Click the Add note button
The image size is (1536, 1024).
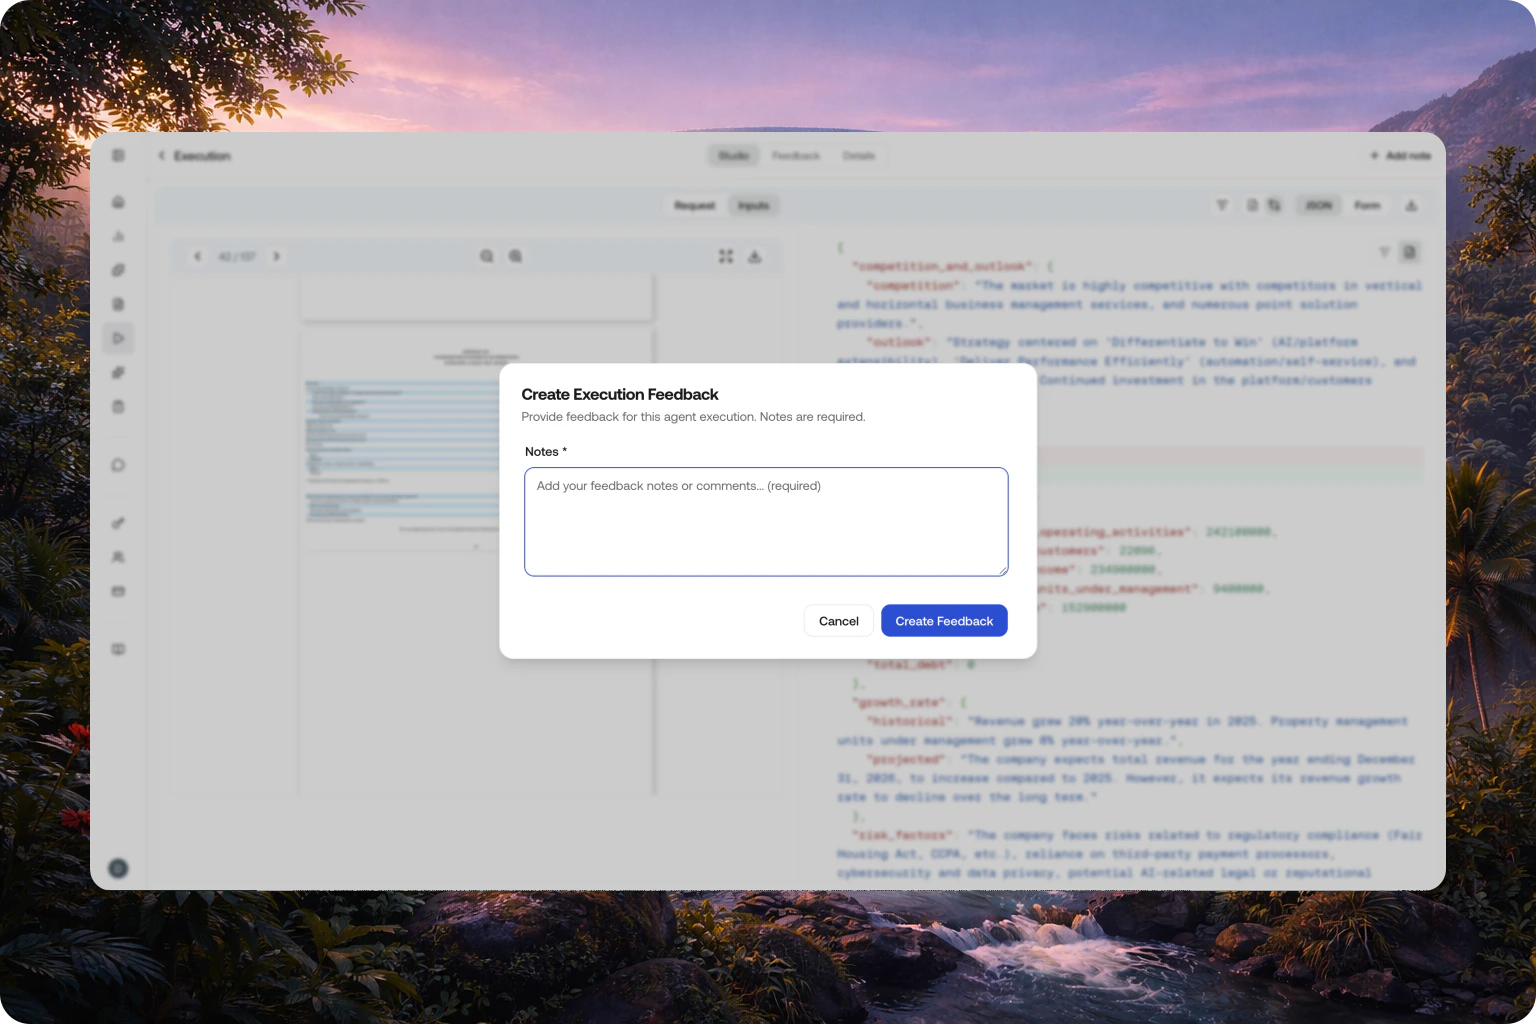coord(1401,156)
